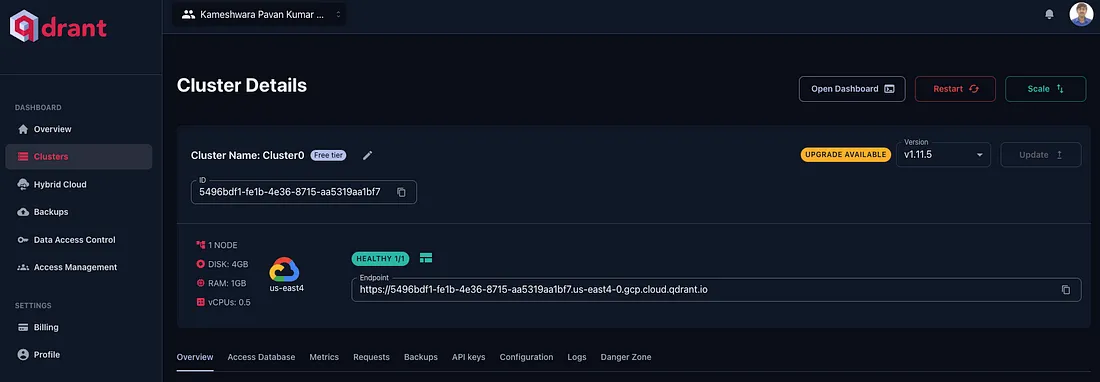The width and height of the screenshot is (1100, 382).
Task: Click the disabled Update button
Action: (1041, 155)
